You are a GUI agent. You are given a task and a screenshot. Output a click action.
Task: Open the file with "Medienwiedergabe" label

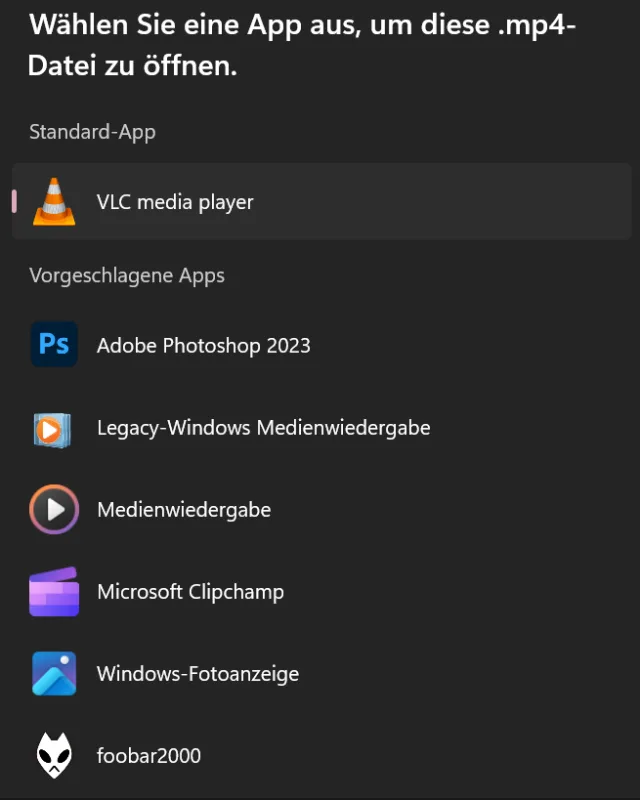click(184, 510)
